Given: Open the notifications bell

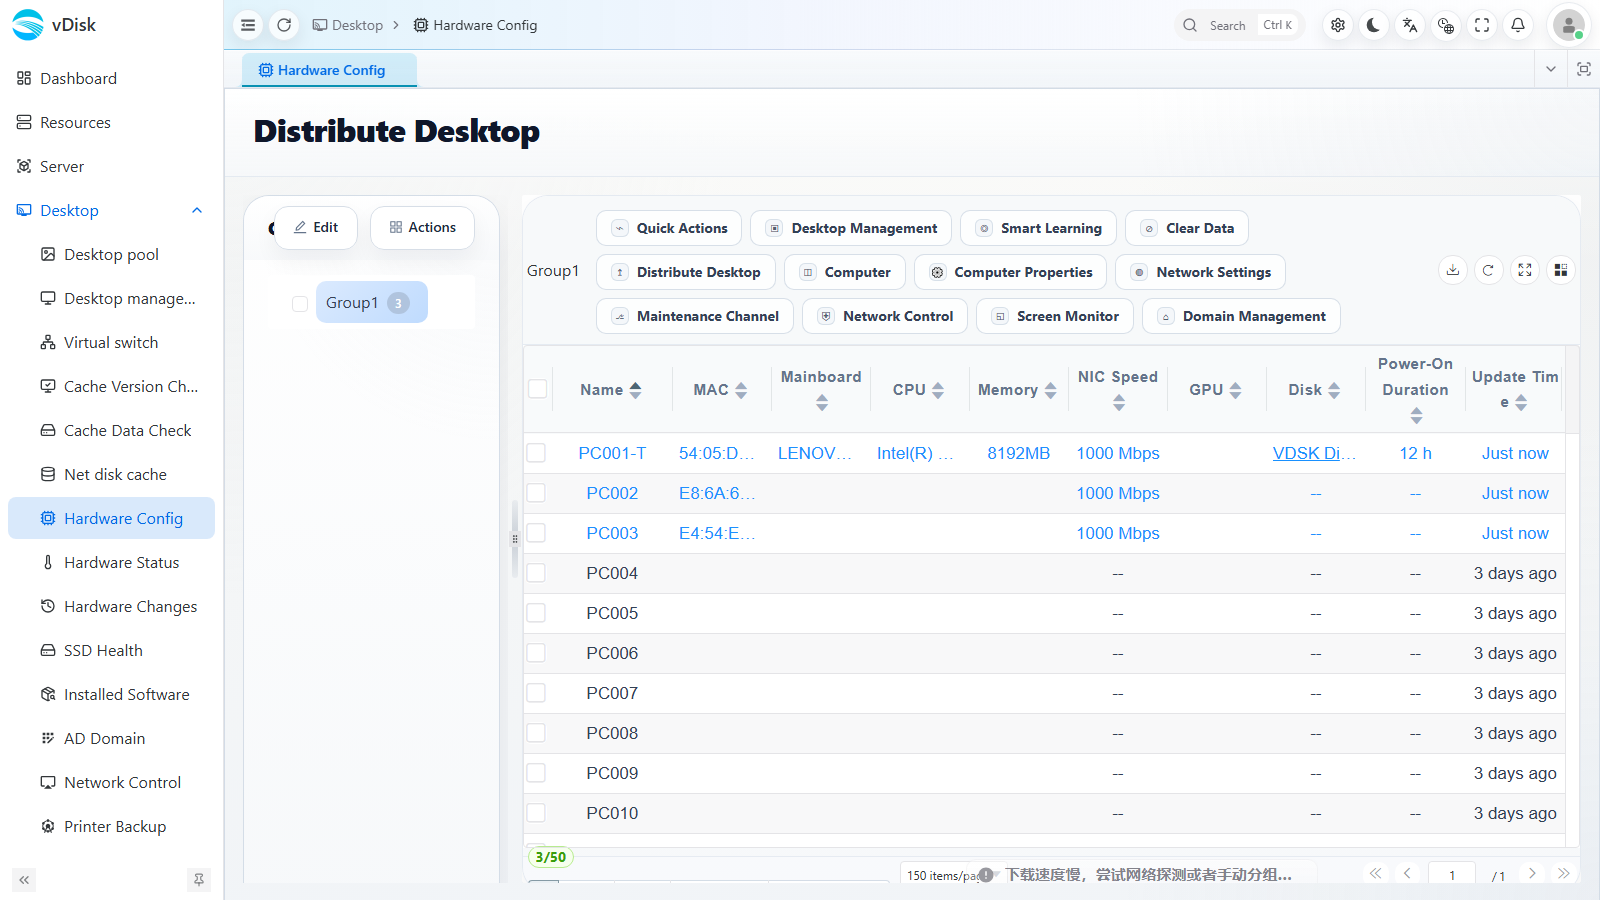Looking at the screenshot, I should [1518, 25].
